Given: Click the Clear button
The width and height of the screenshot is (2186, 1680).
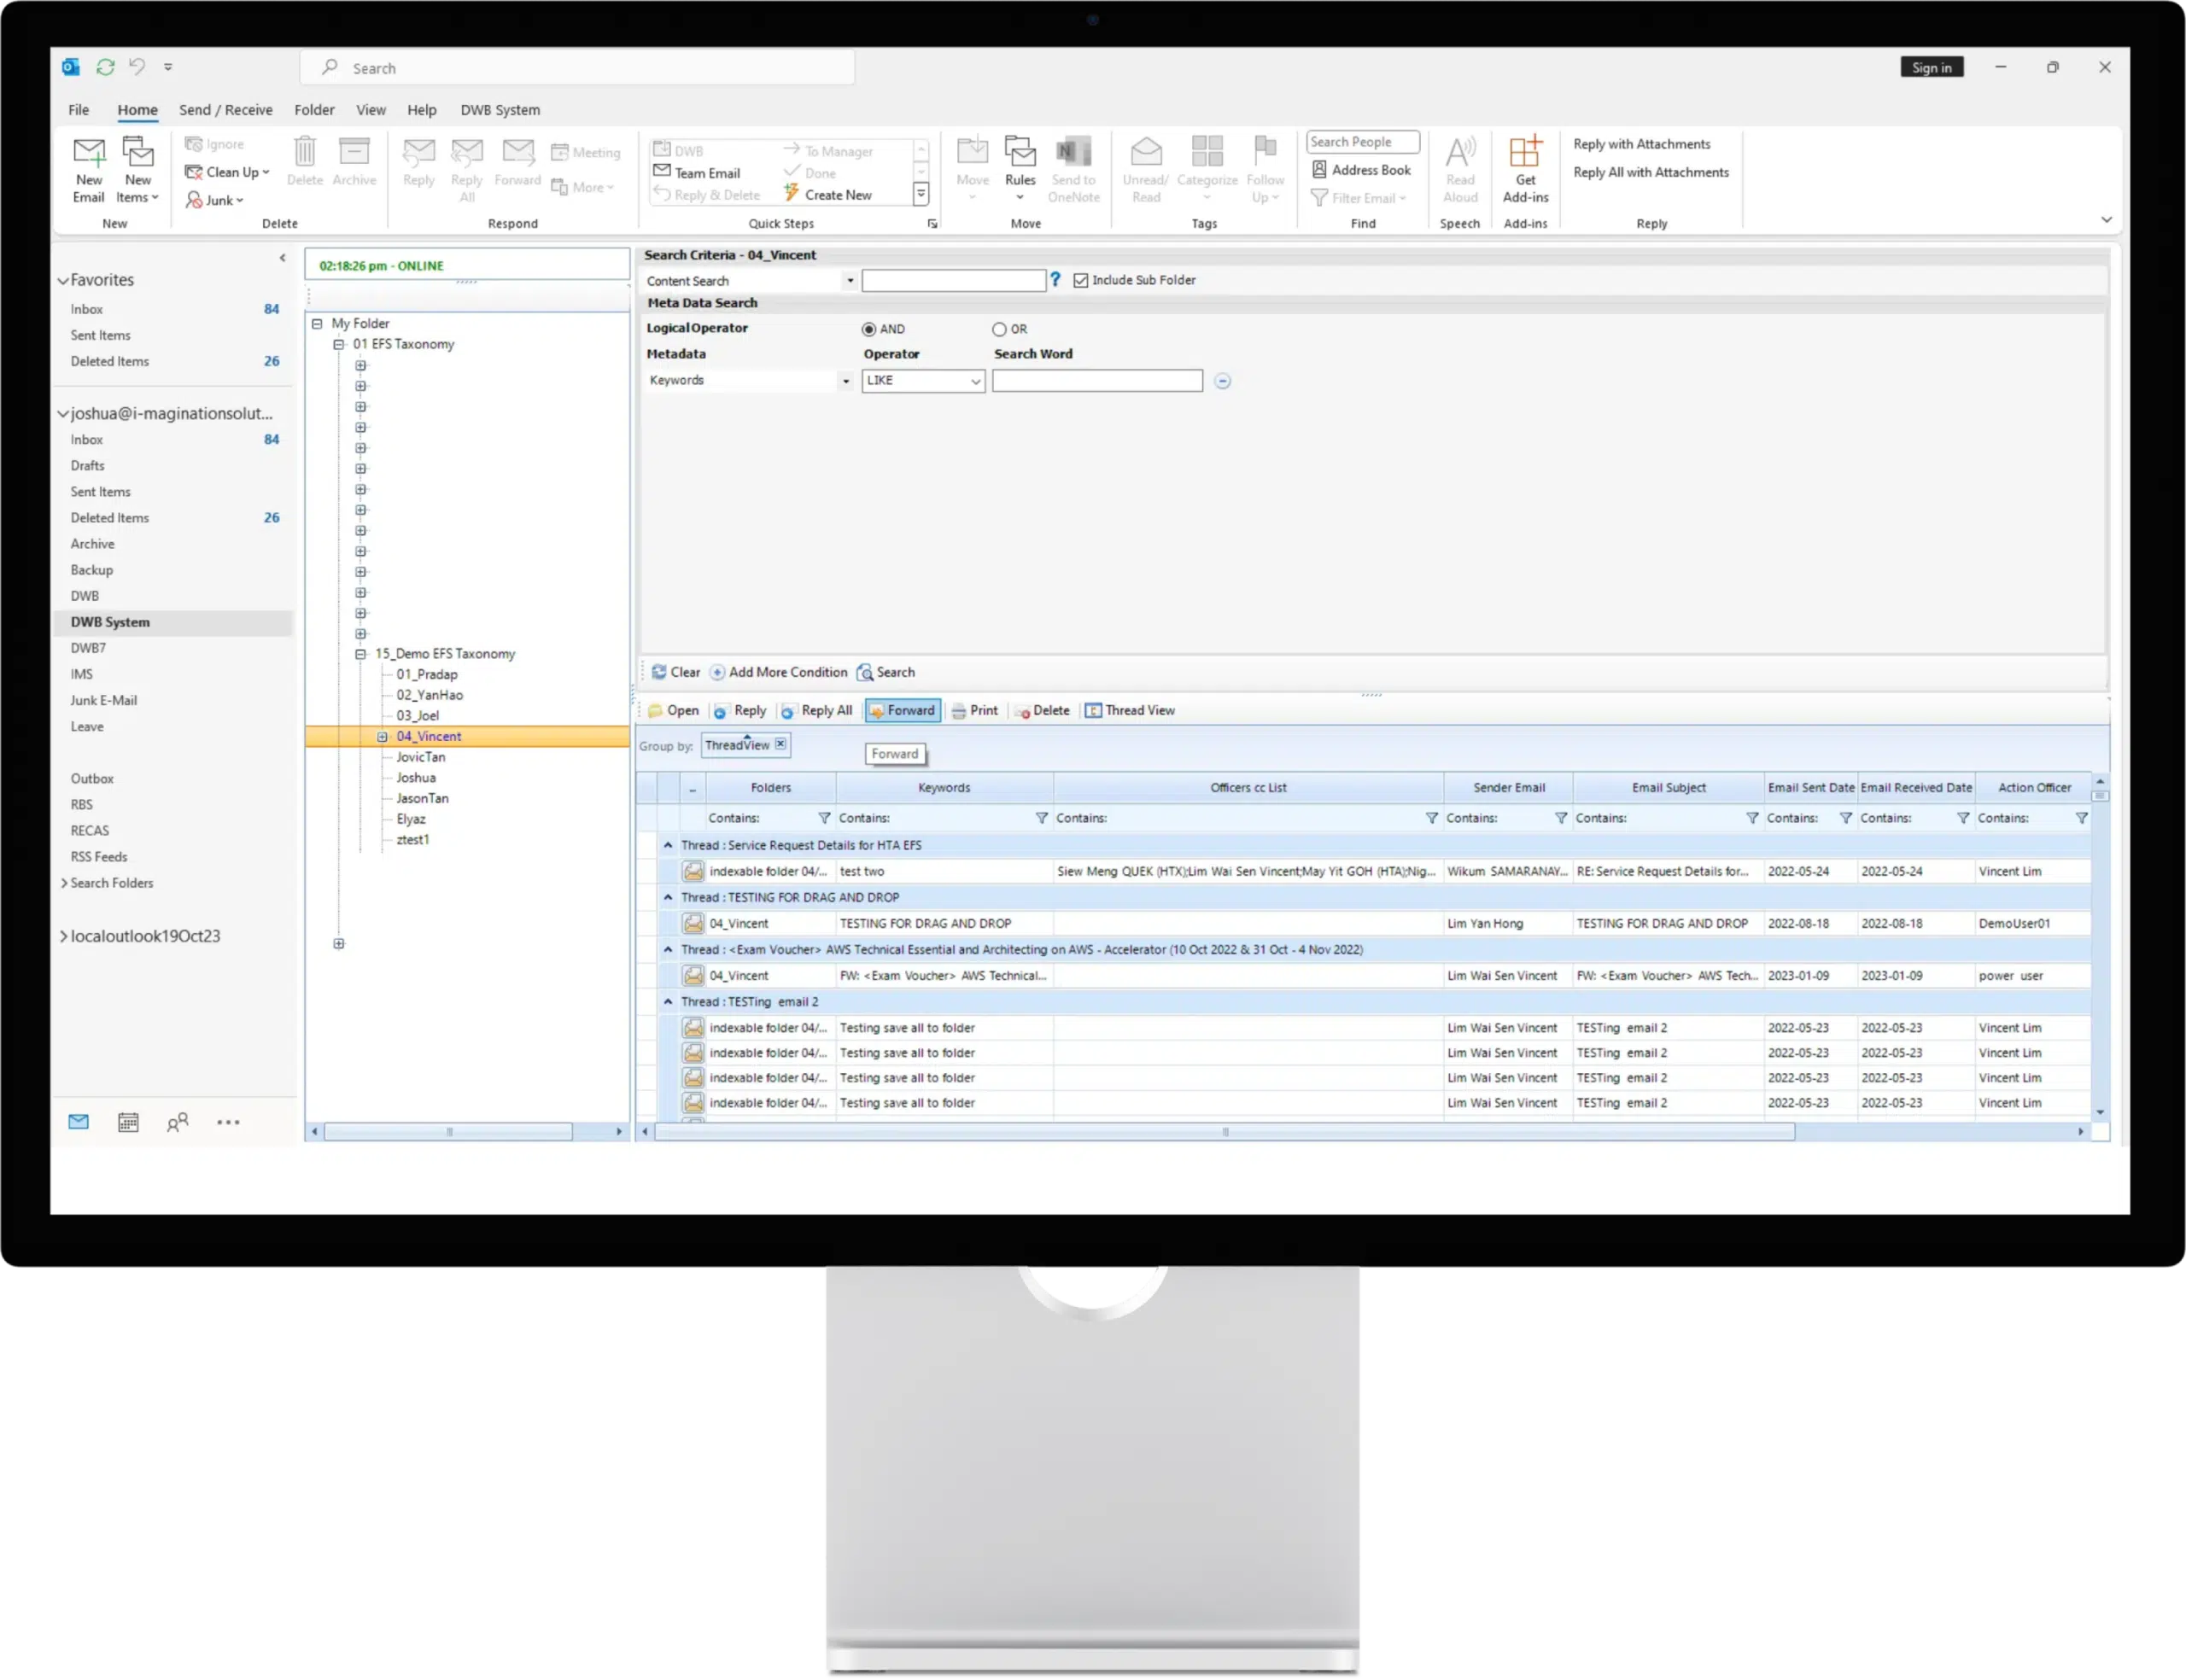Looking at the screenshot, I should (x=676, y=673).
